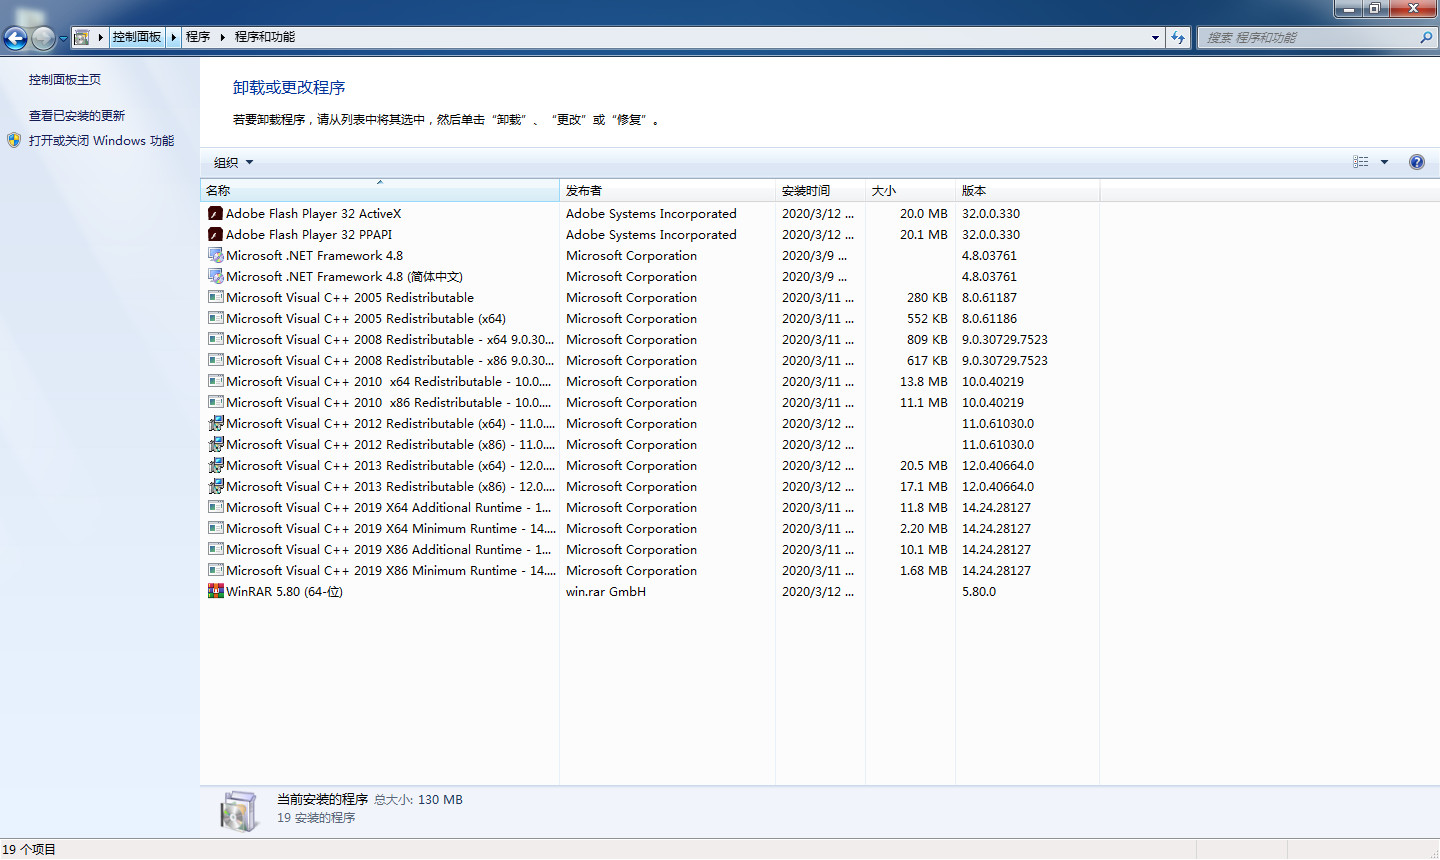Click Visual C++ 2019 X86 Additional Runtime icon
This screenshot has height=860, width=1440.
point(215,549)
